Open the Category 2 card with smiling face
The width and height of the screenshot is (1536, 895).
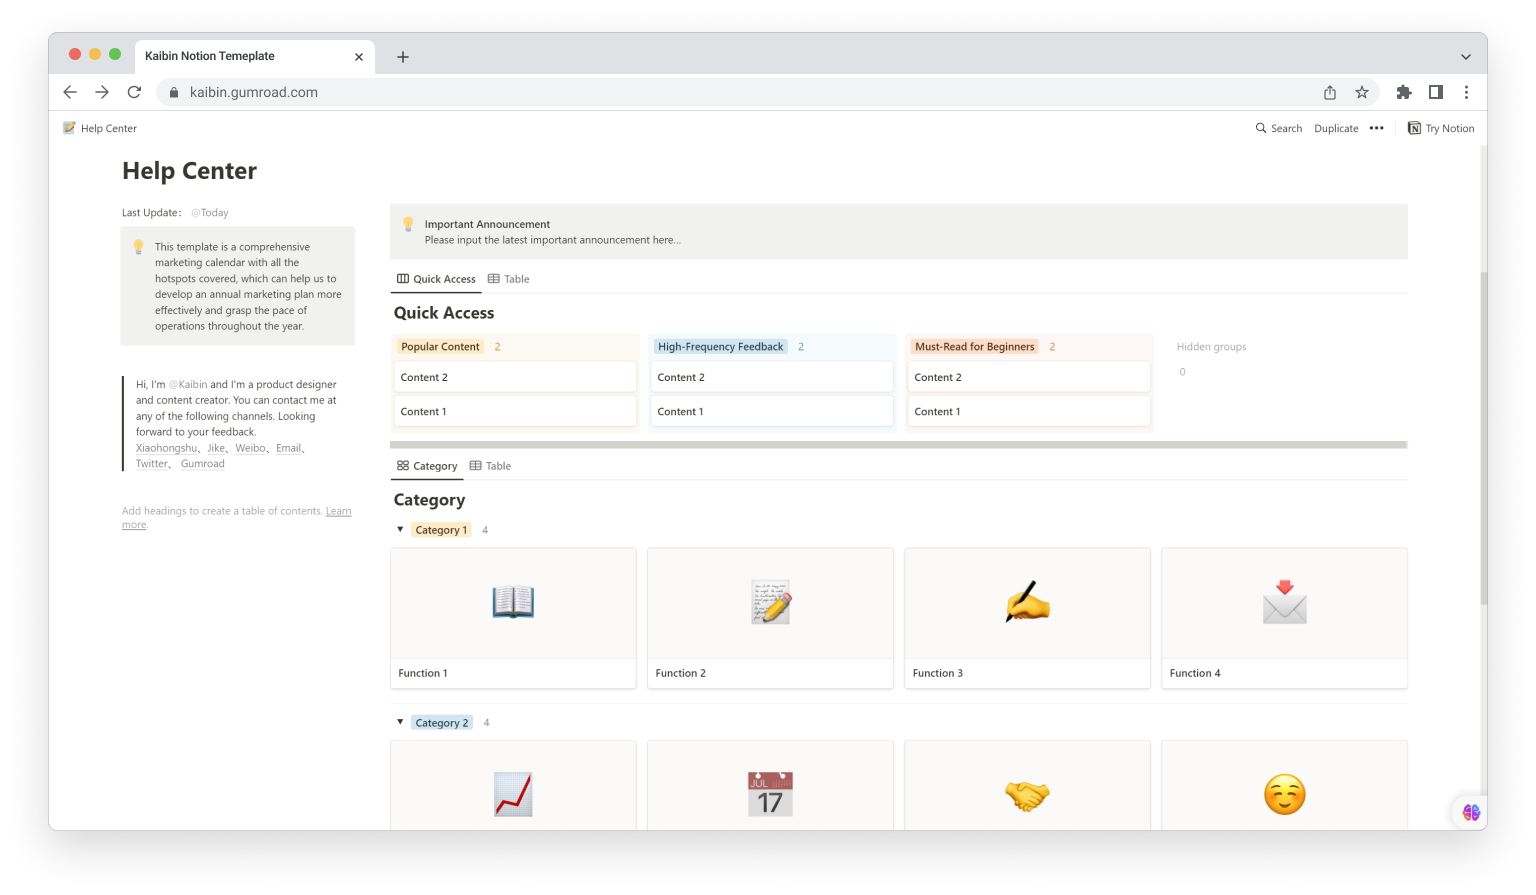pos(1284,786)
